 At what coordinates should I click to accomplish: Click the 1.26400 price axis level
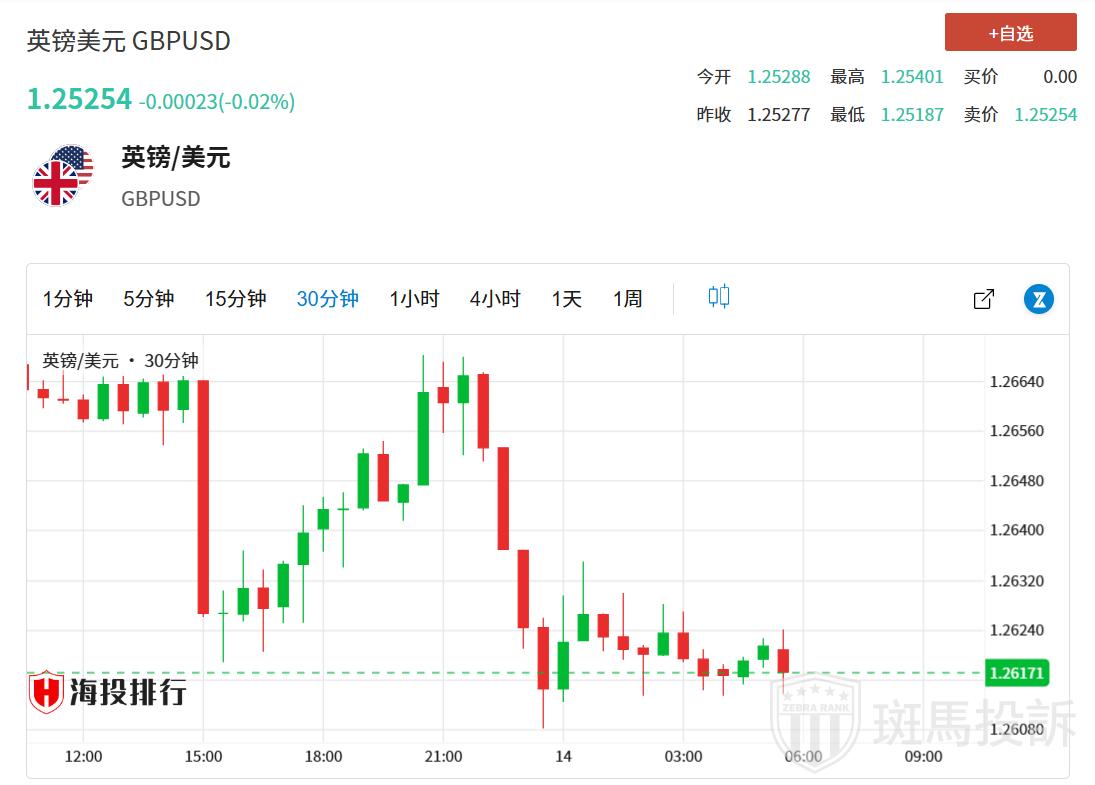[1016, 531]
